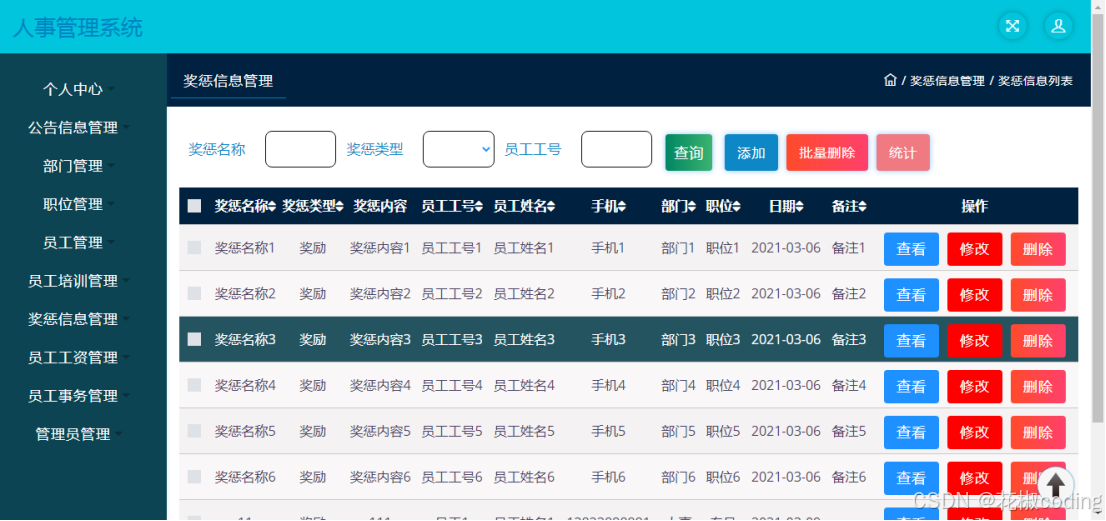Check the row for 奖惩名称3

coord(194,339)
